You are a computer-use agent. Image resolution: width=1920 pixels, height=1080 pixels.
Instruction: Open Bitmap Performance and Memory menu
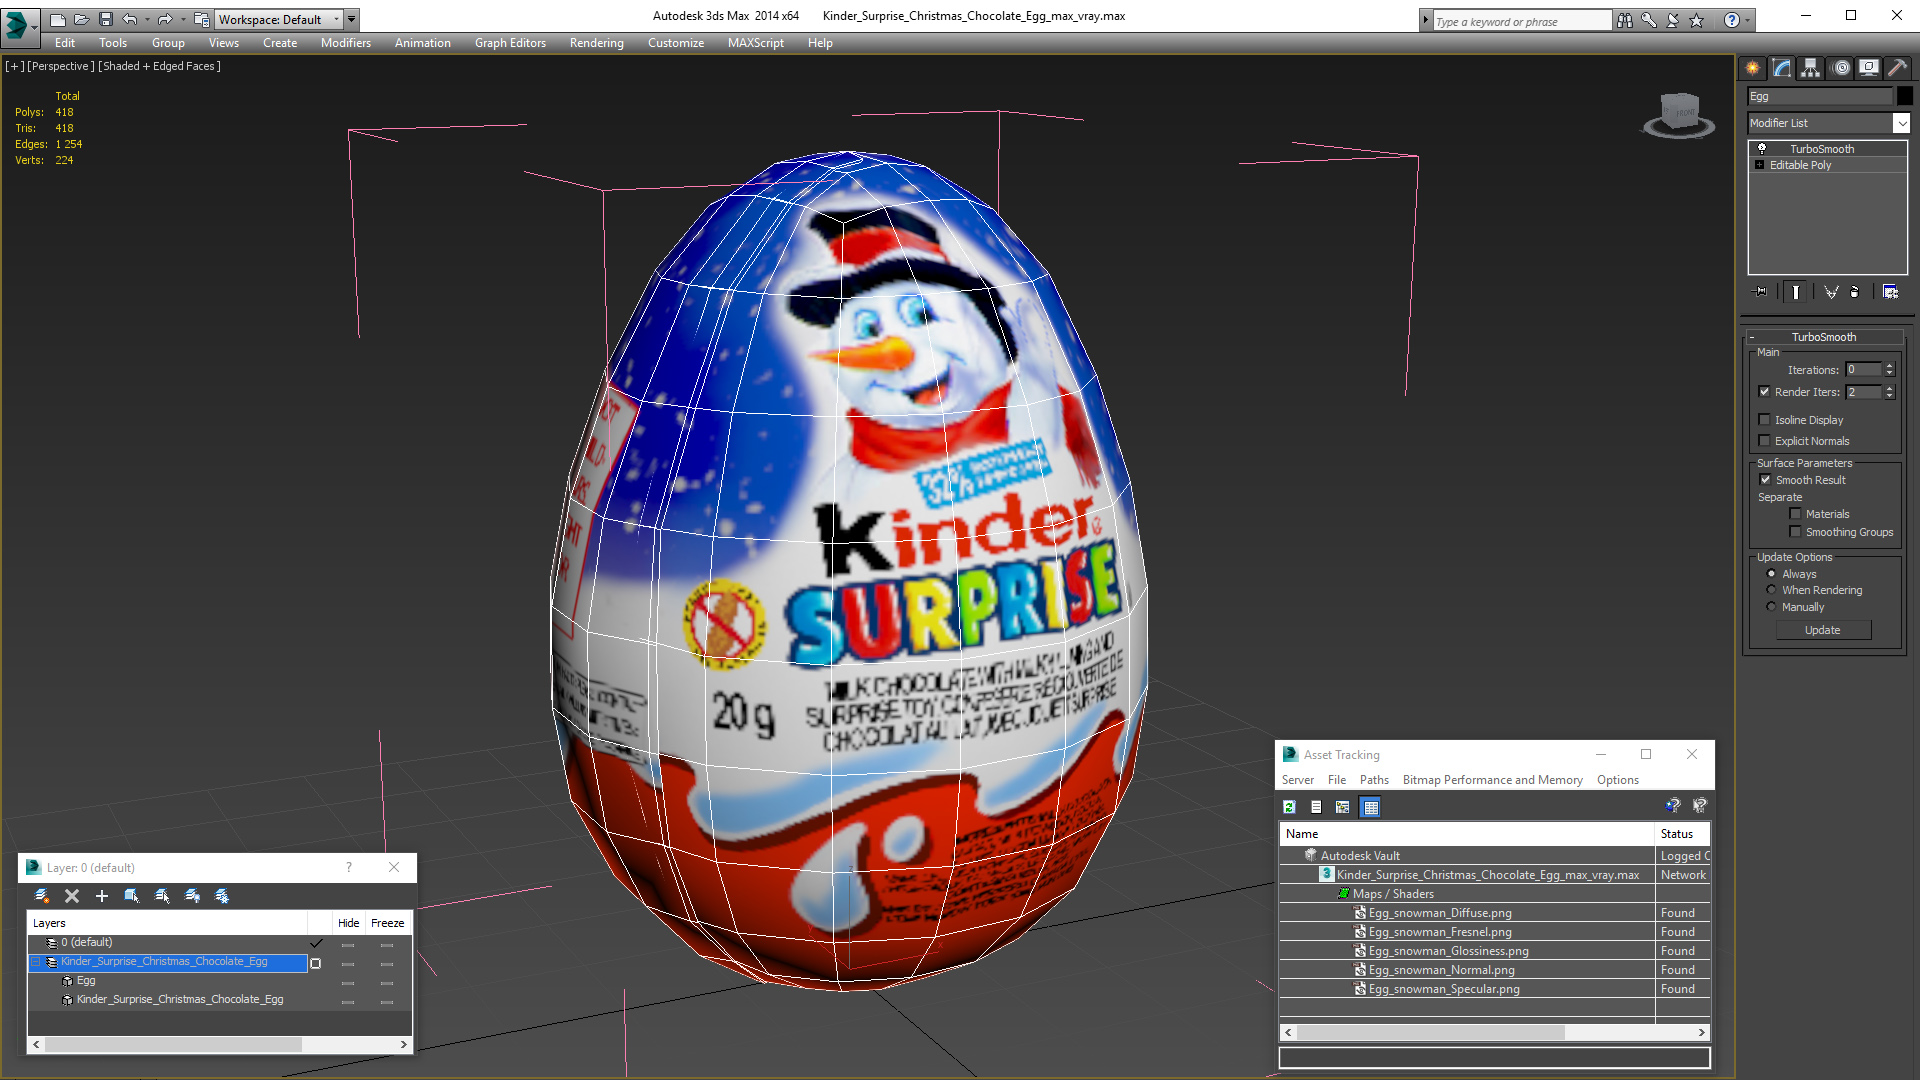[1492, 780]
